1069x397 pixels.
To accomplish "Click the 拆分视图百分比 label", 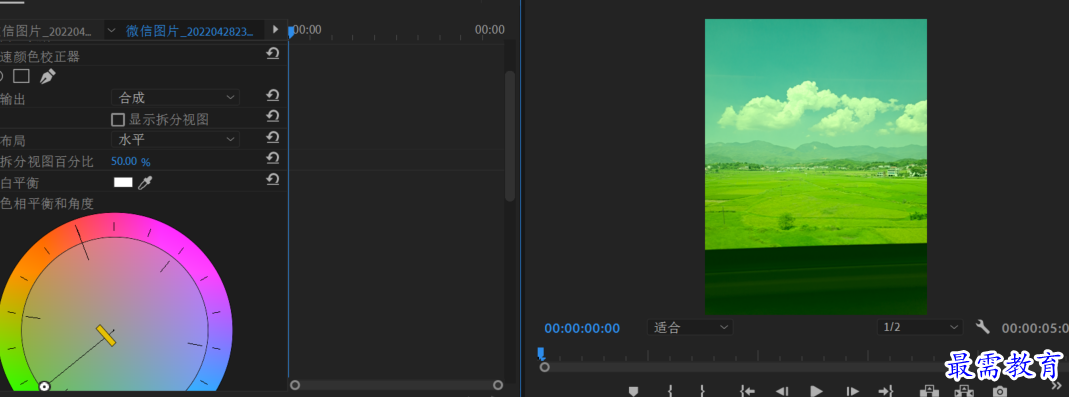I will [x=47, y=162].
